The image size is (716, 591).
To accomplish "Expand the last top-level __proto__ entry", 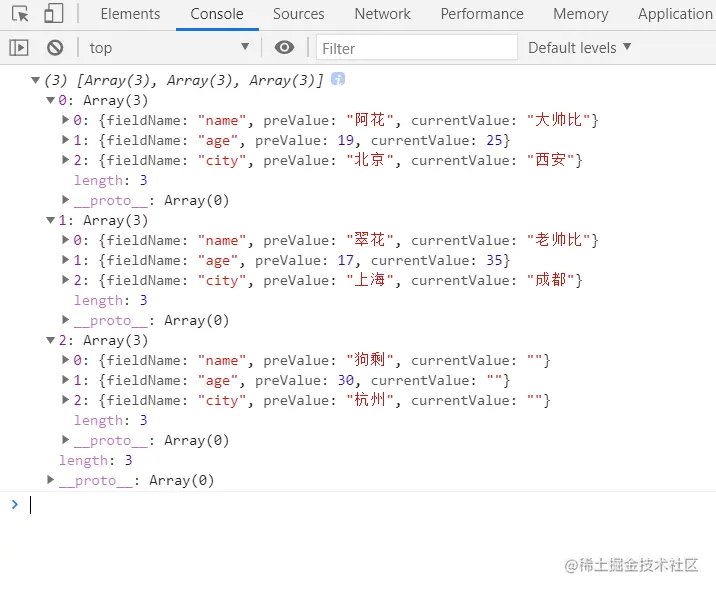I will [51, 480].
